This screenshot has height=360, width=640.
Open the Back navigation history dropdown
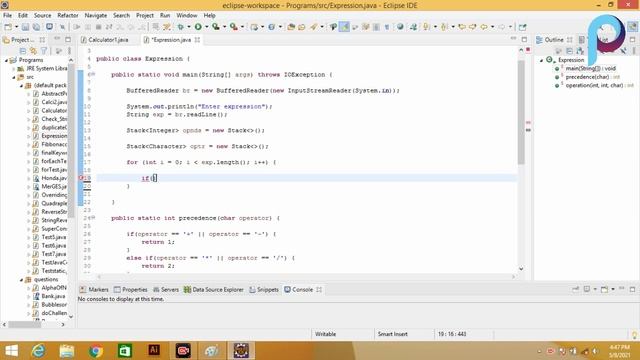[492, 27]
